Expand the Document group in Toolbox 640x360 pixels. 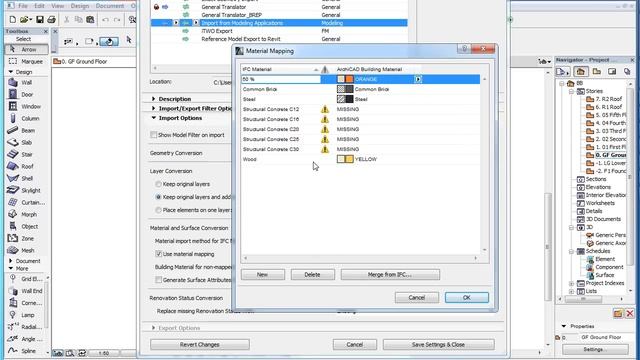[x=11, y=261]
